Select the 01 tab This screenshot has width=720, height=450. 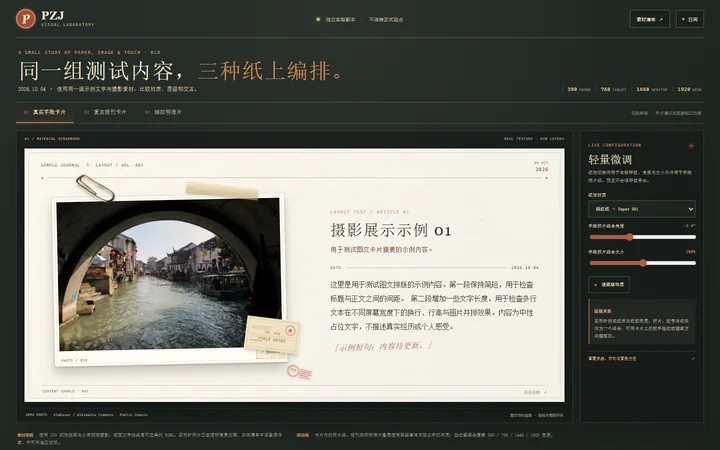pyautogui.click(x=45, y=112)
